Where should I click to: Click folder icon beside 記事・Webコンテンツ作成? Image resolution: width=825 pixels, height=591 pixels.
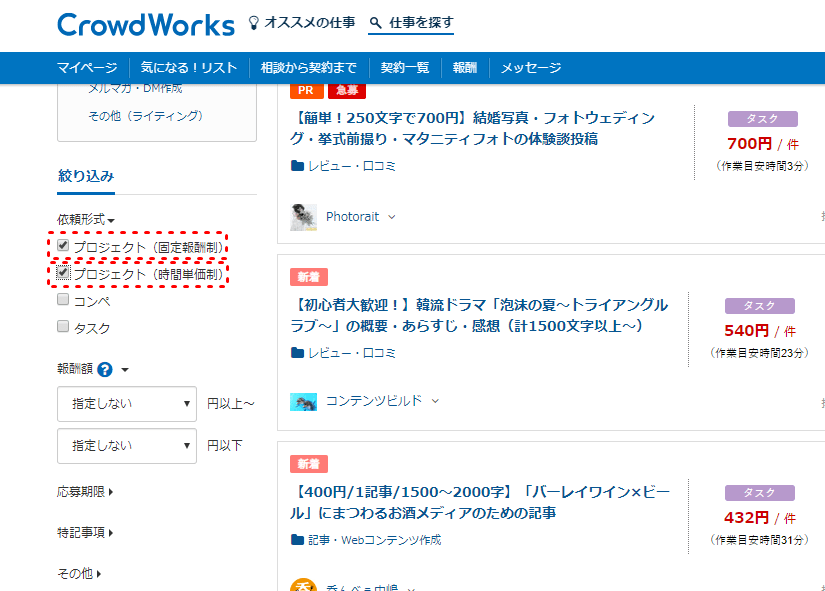(297, 540)
